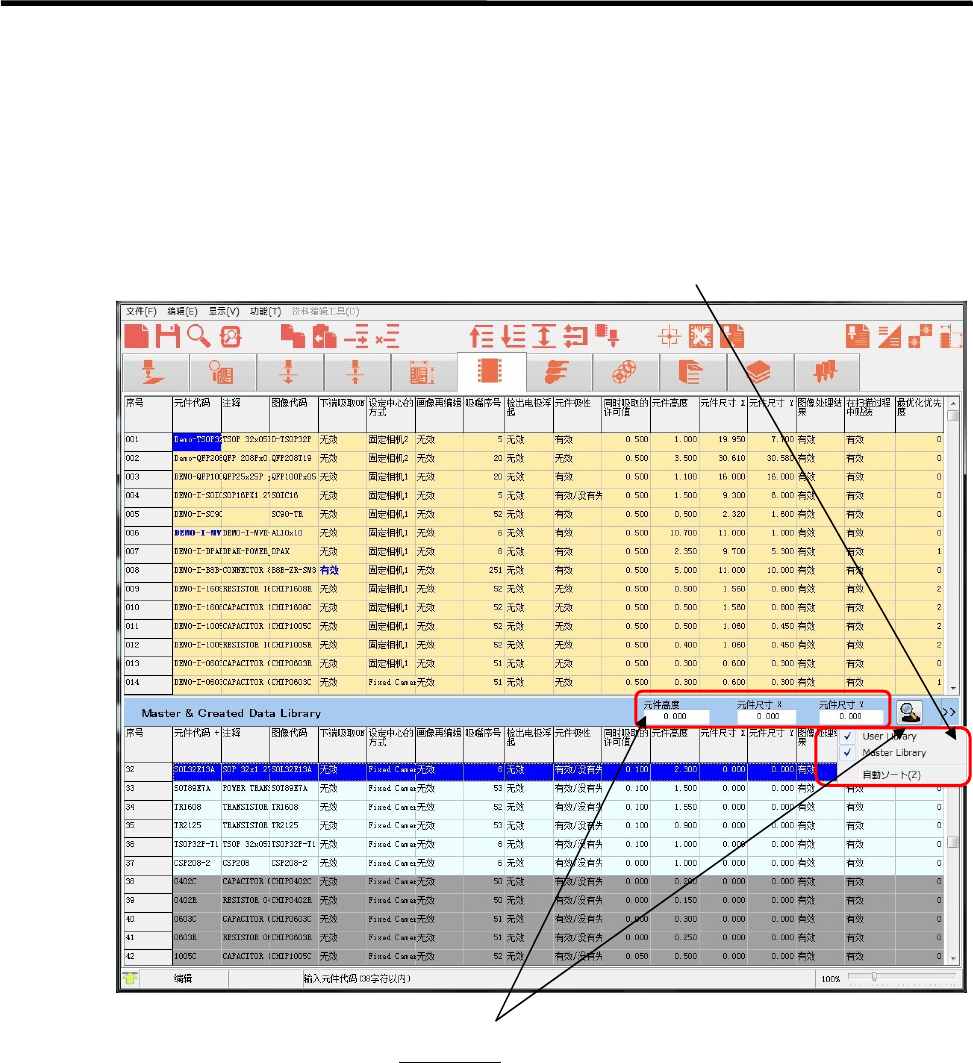Click the move row down icon
This screenshot has height=1063, width=973.
tap(514, 336)
